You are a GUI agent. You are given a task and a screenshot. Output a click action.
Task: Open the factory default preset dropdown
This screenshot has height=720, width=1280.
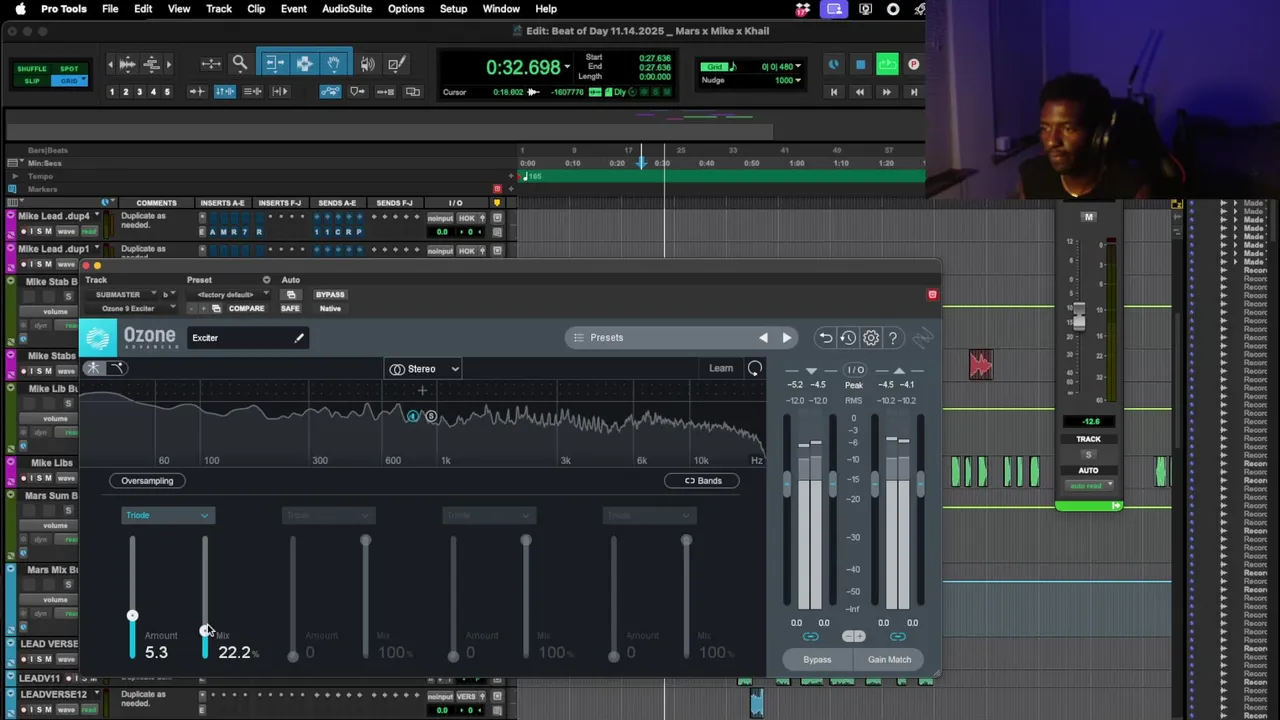click(231, 295)
